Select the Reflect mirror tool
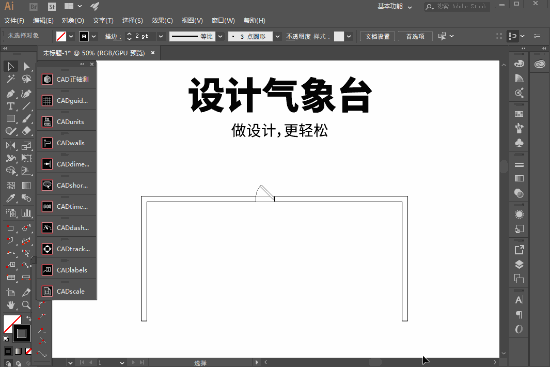Viewport: 550px width, 367px height. pyautogui.click(x=11, y=145)
